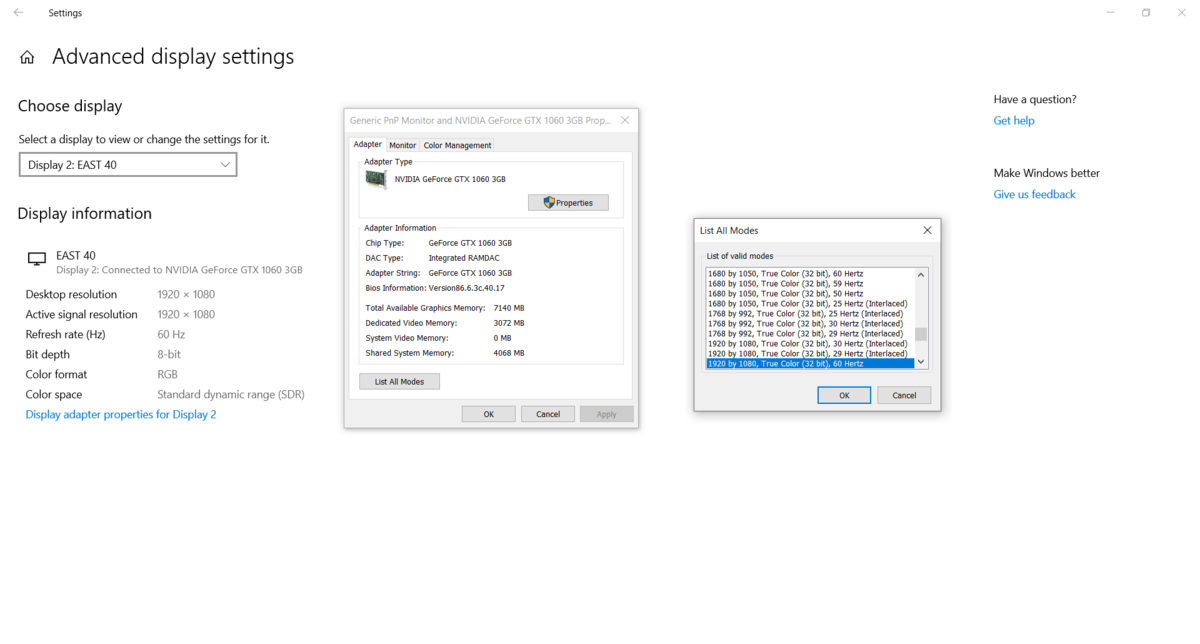
Task: Open Display adapter properties for Display 2
Action: 121,414
